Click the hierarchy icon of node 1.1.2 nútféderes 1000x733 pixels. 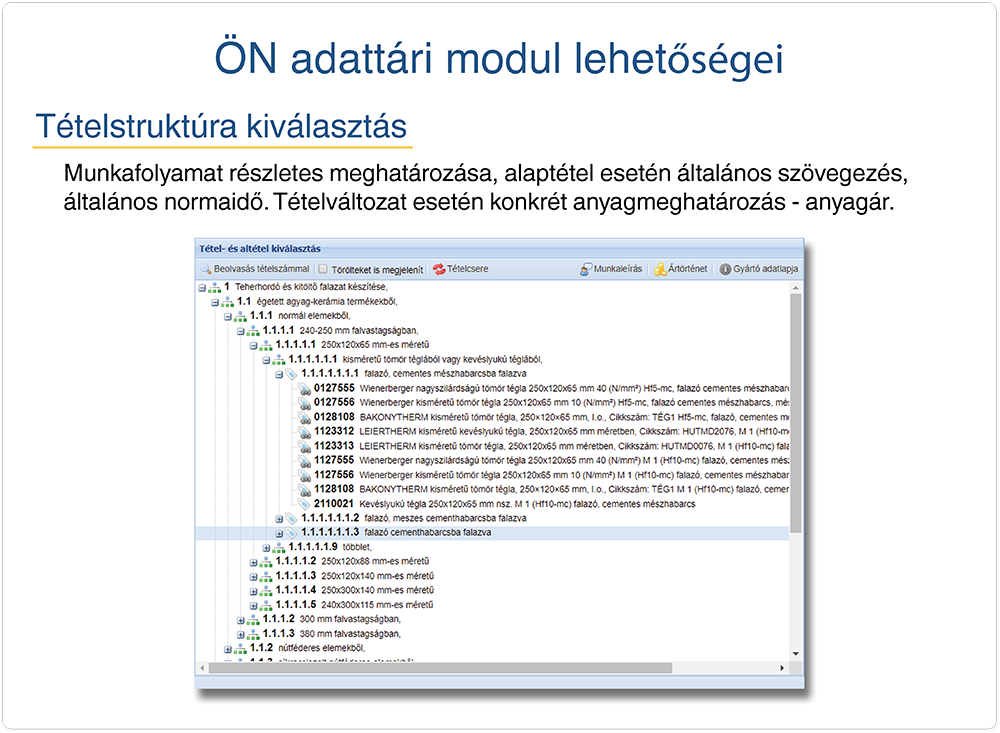pyautogui.click(x=240, y=649)
